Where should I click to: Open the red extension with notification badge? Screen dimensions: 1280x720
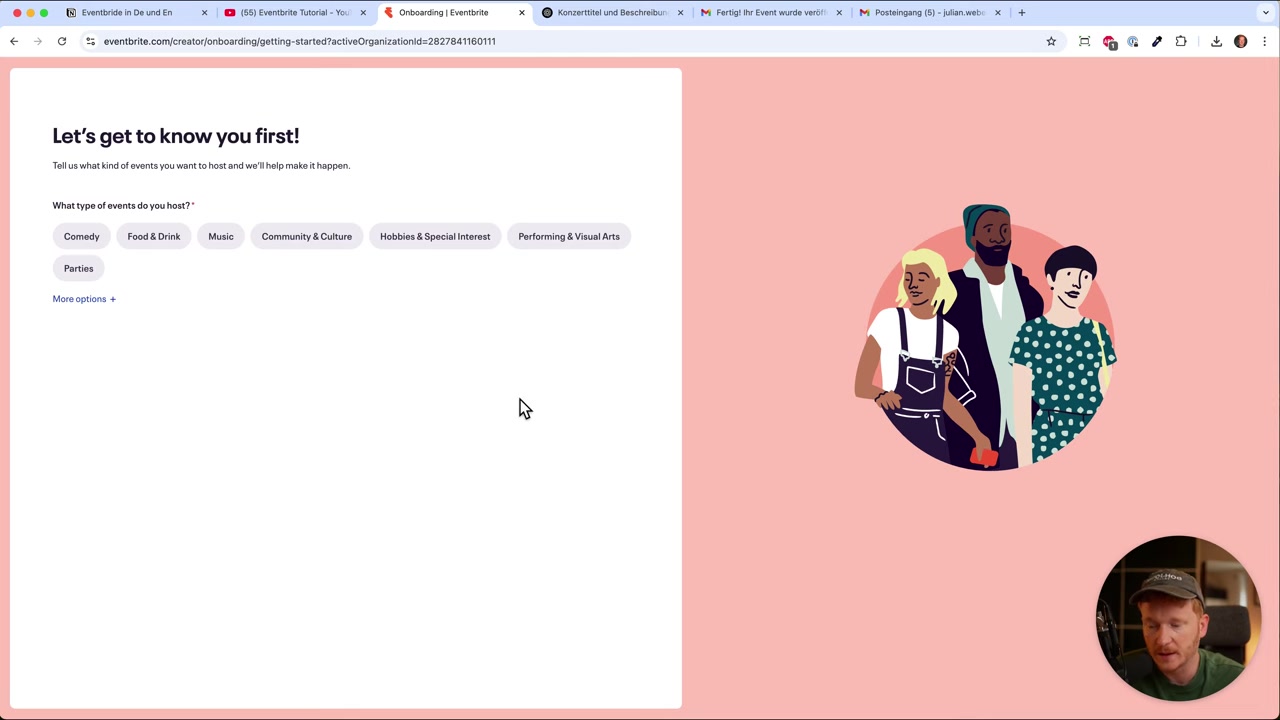1109,42
